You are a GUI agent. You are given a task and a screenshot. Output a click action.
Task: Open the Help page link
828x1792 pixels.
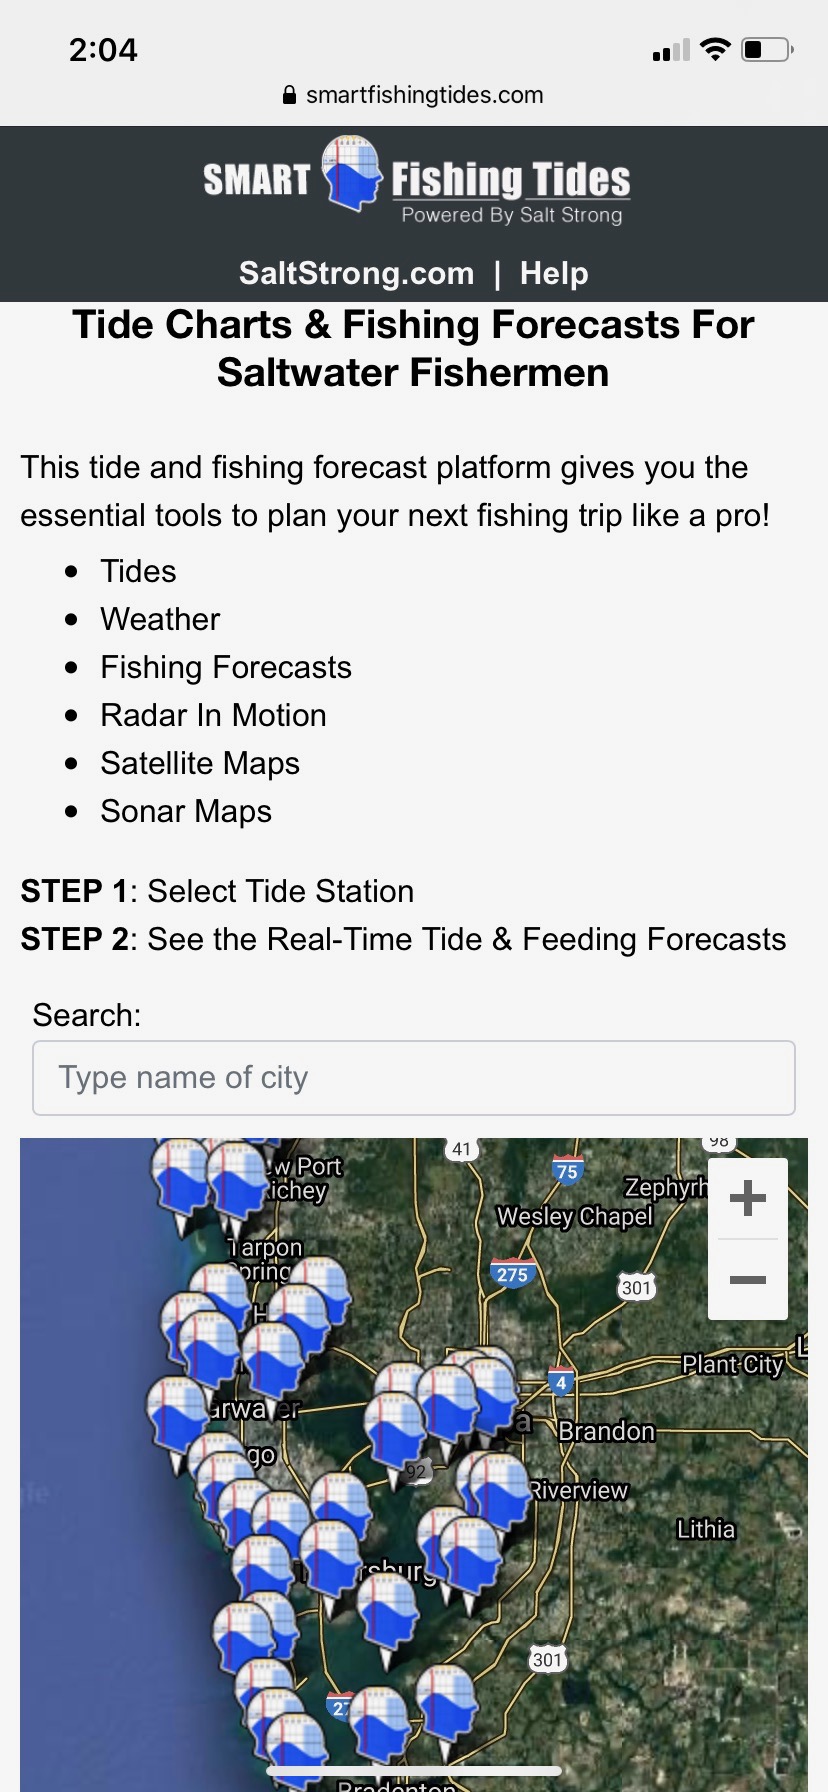(x=554, y=273)
